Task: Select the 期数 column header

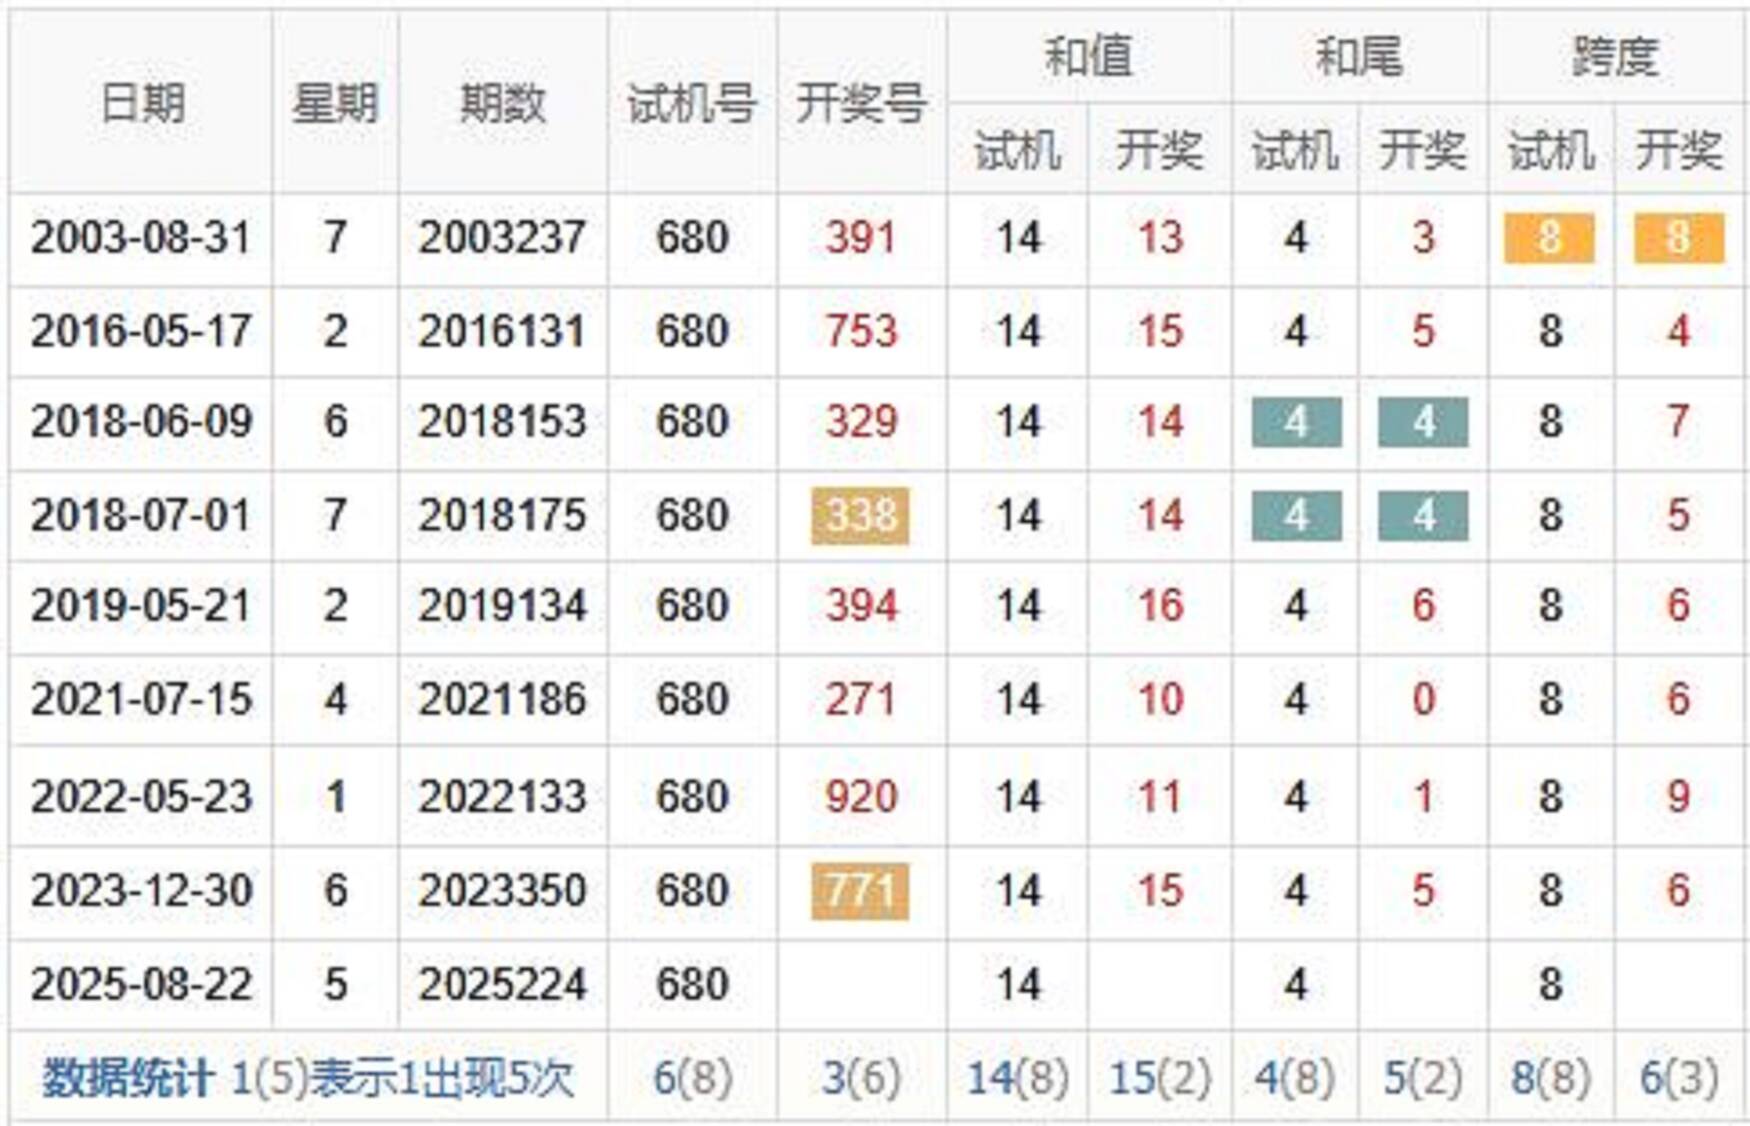Action: click(502, 103)
